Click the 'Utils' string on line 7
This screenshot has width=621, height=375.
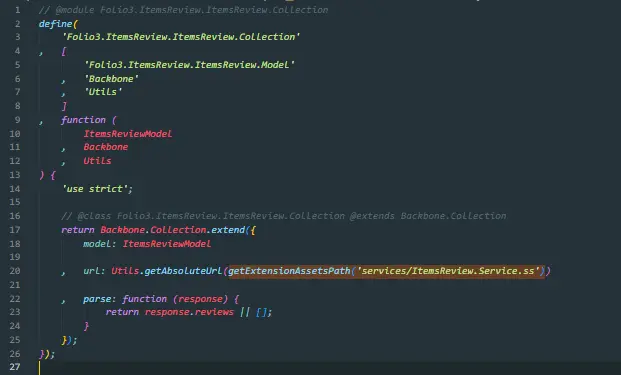[x=103, y=92]
